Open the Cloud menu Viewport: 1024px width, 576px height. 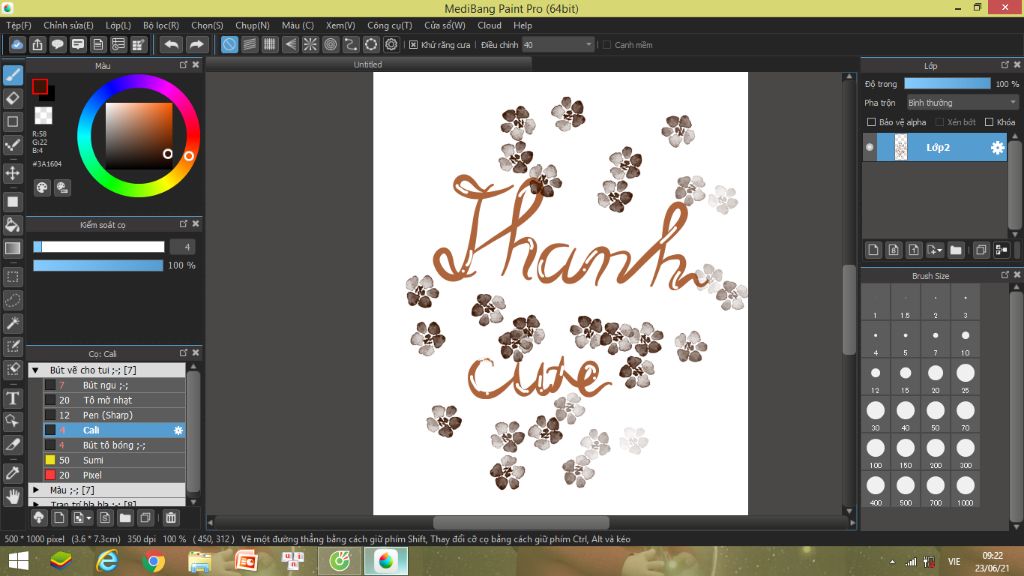pyautogui.click(x=489, y=25)
